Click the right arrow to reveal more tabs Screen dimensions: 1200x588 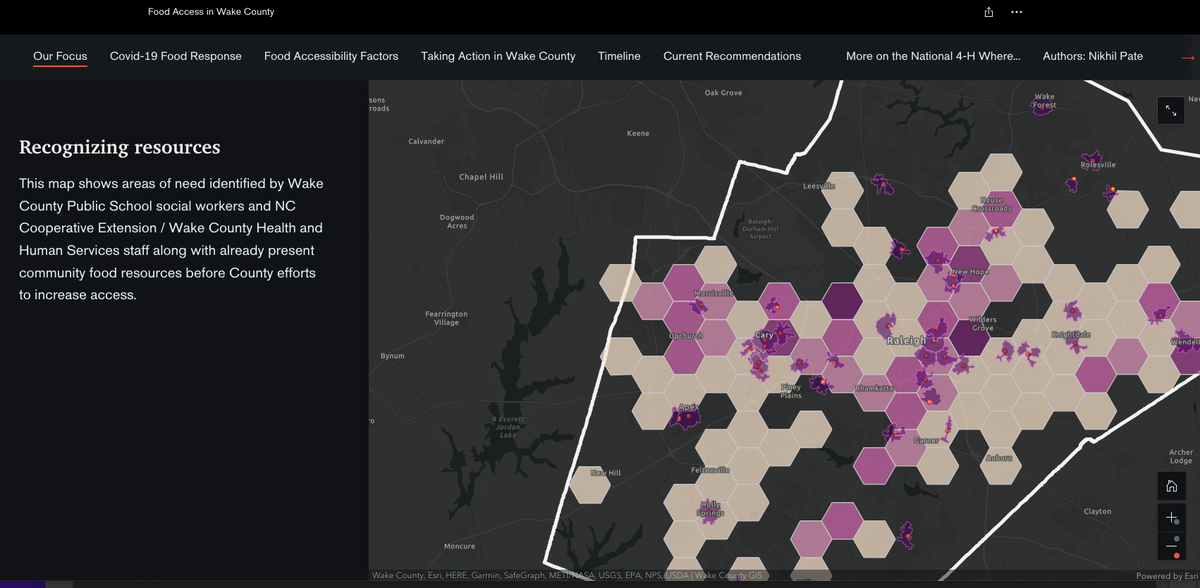click(x=1188, y=57)
